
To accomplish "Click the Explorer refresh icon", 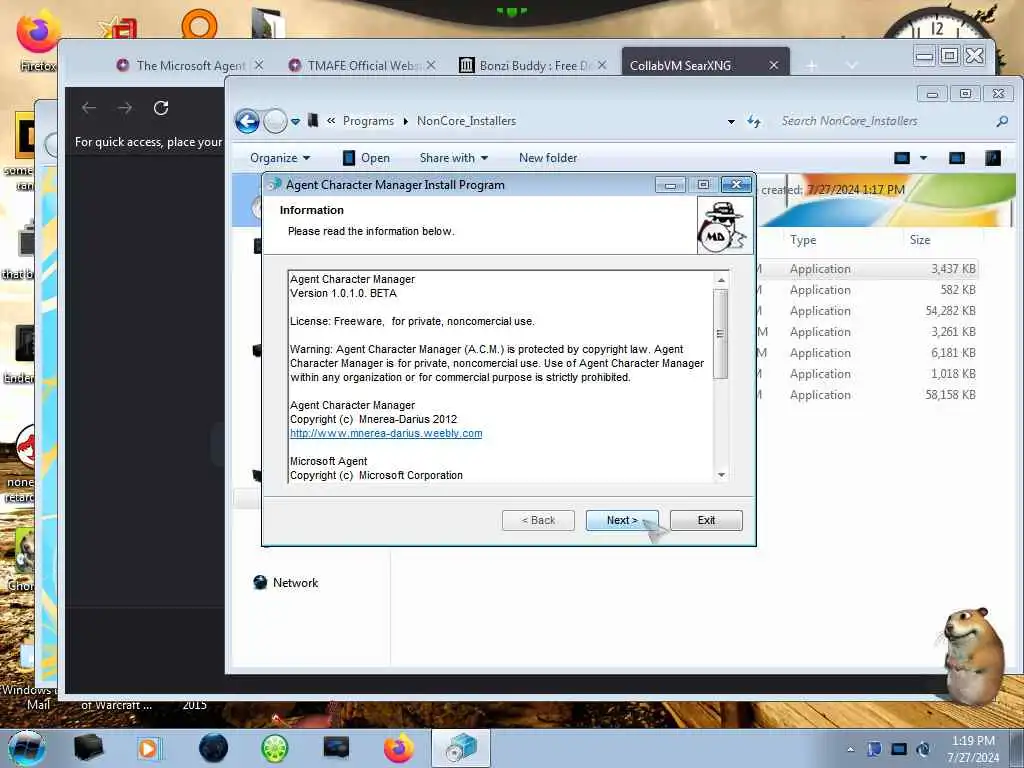I will [x=754, y=121].
